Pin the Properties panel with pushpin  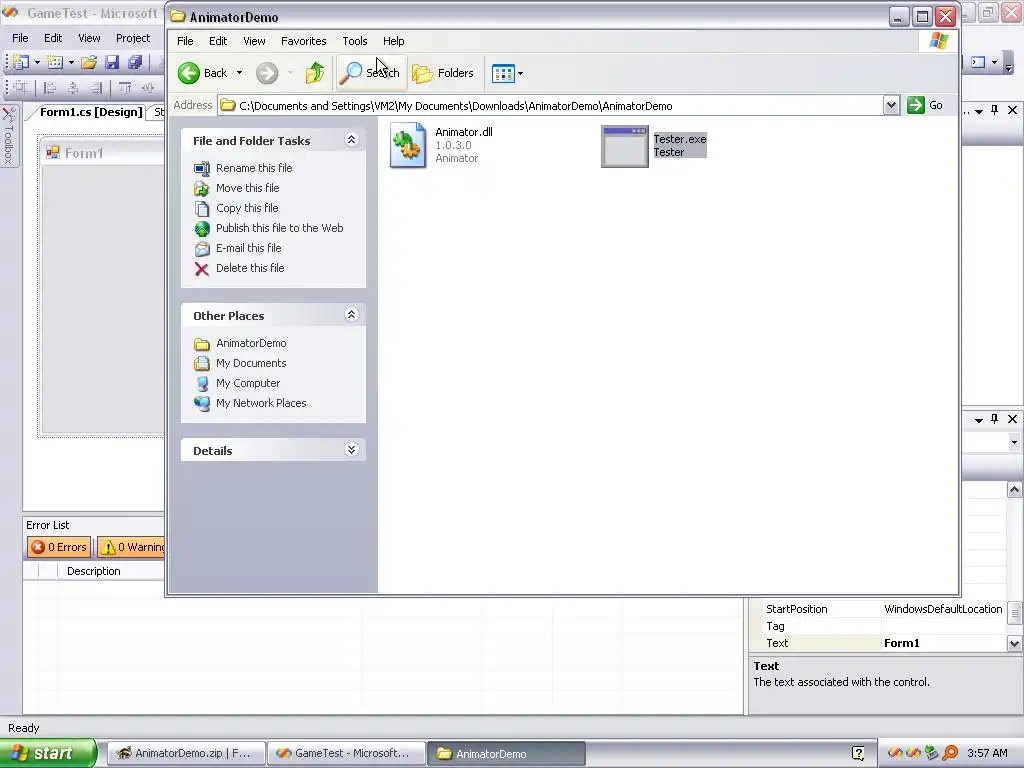coord(995,419)
